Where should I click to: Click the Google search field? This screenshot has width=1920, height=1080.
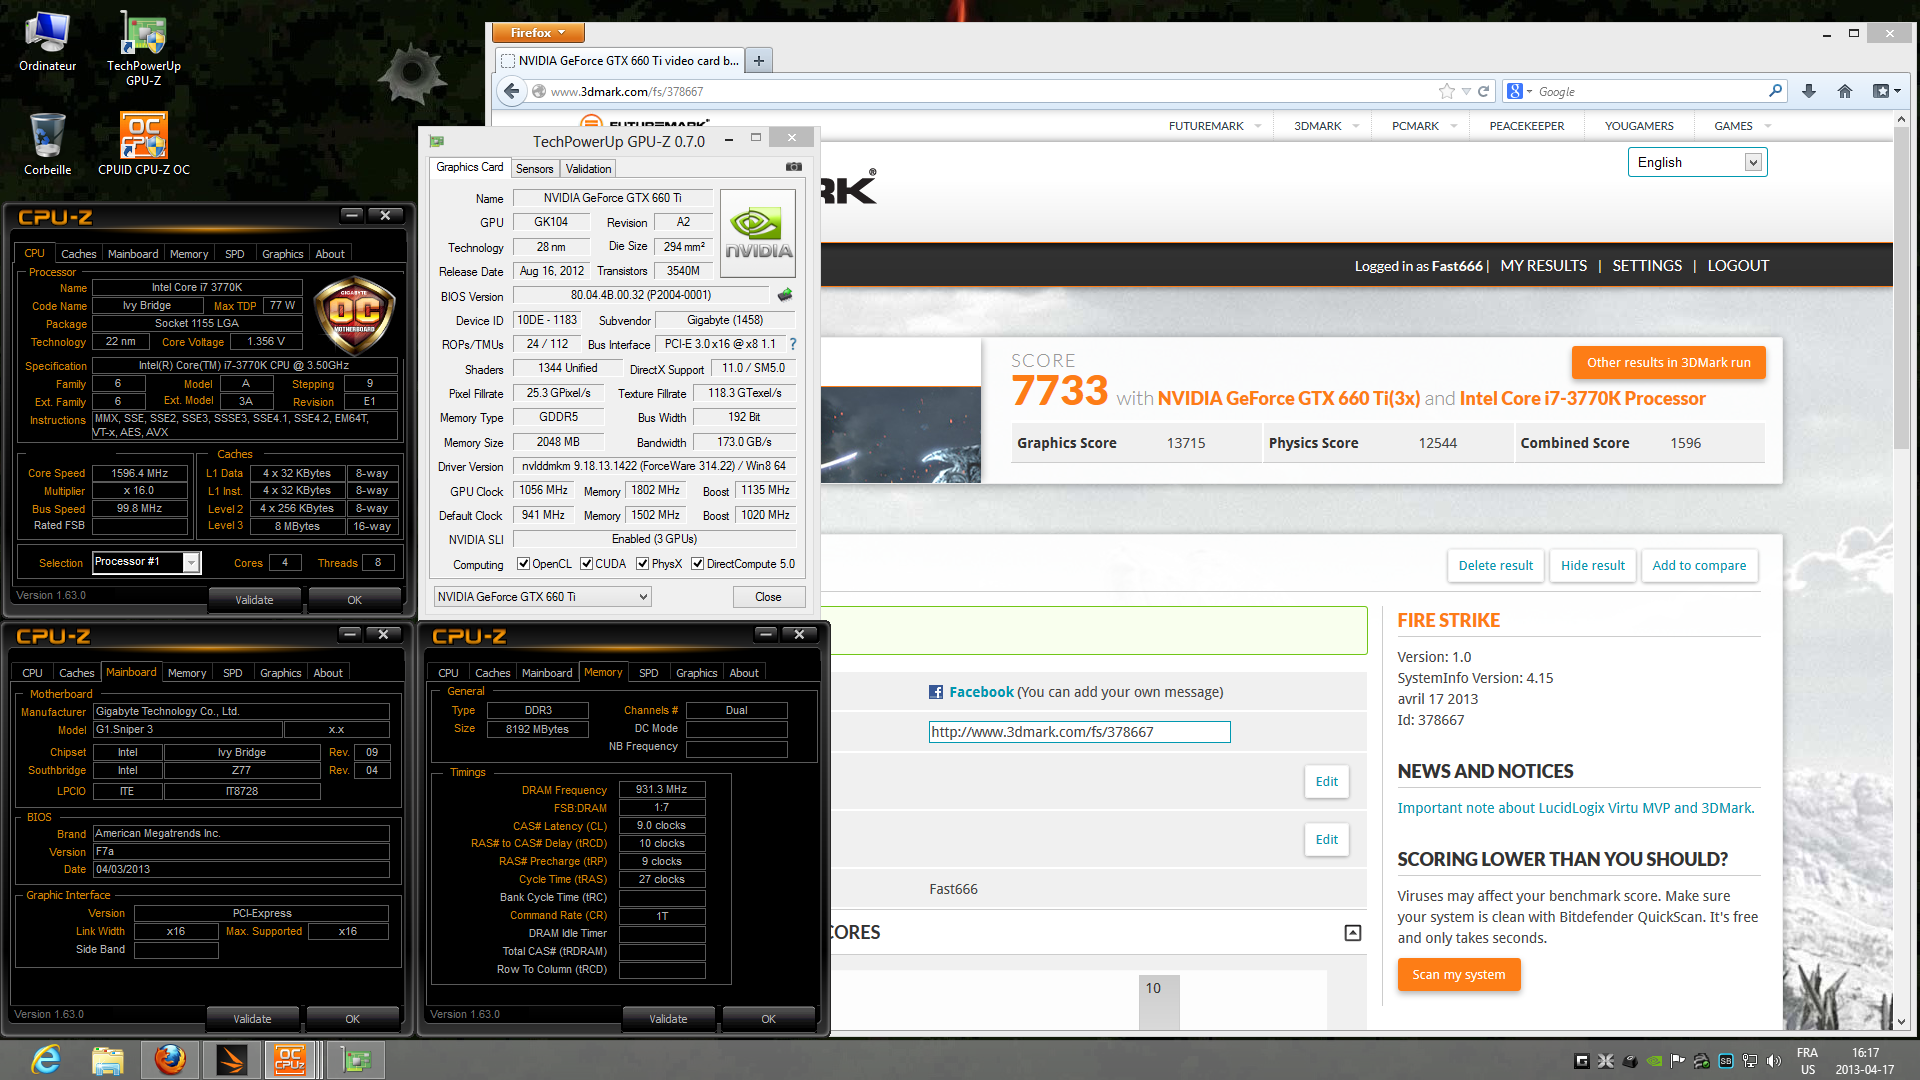[1650, 91]
